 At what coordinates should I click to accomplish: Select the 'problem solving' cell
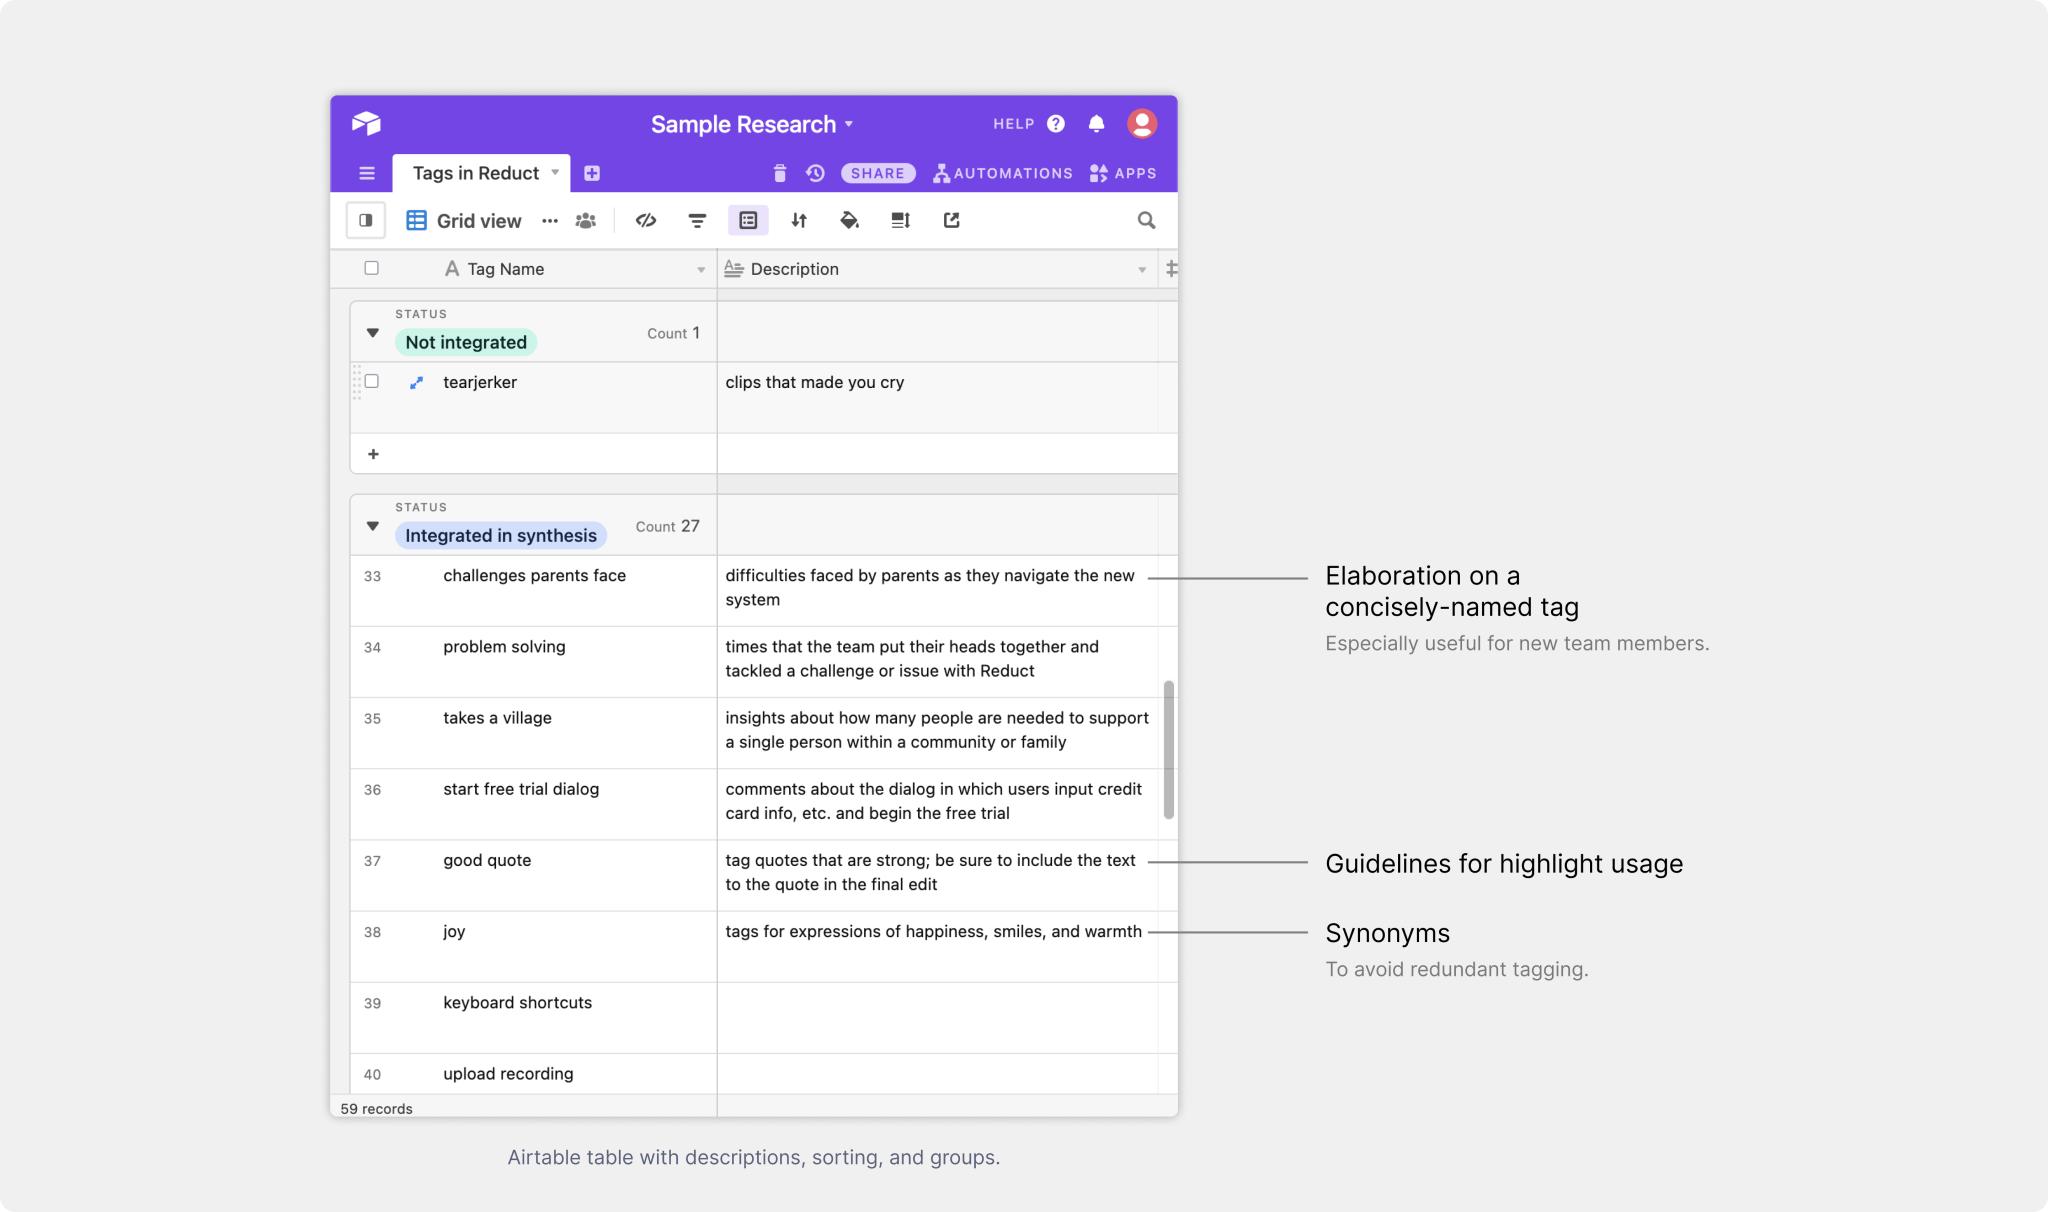coord(534,662)
